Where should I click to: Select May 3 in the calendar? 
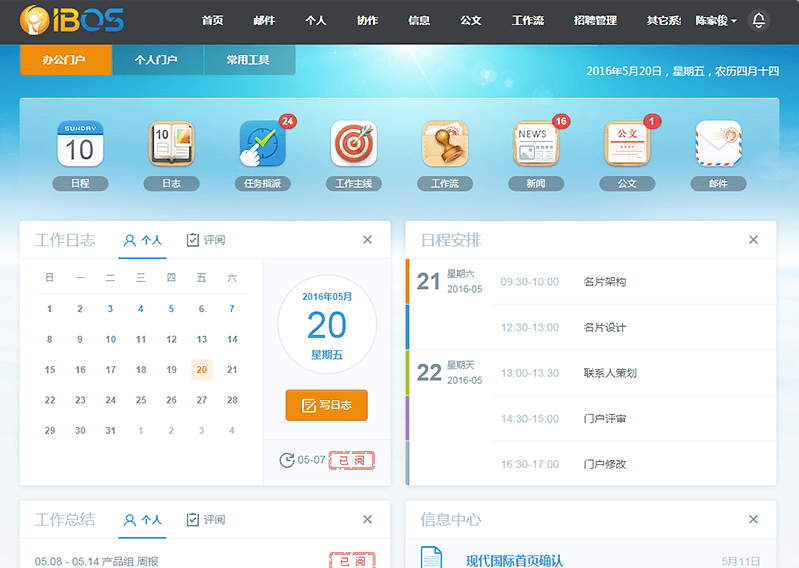(x=111, y=309)
